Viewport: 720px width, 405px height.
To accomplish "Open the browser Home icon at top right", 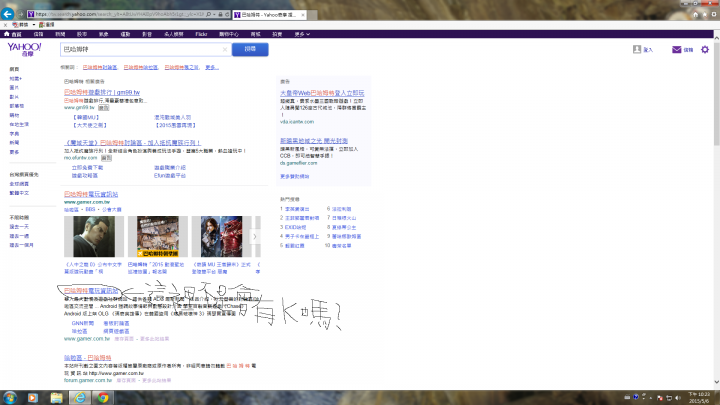I will pos(696,14).
